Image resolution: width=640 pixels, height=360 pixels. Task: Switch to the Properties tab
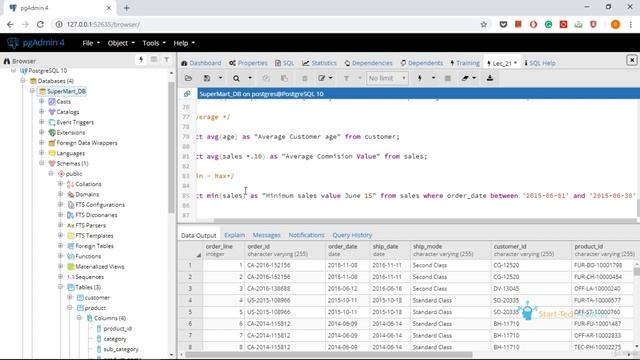248,63
